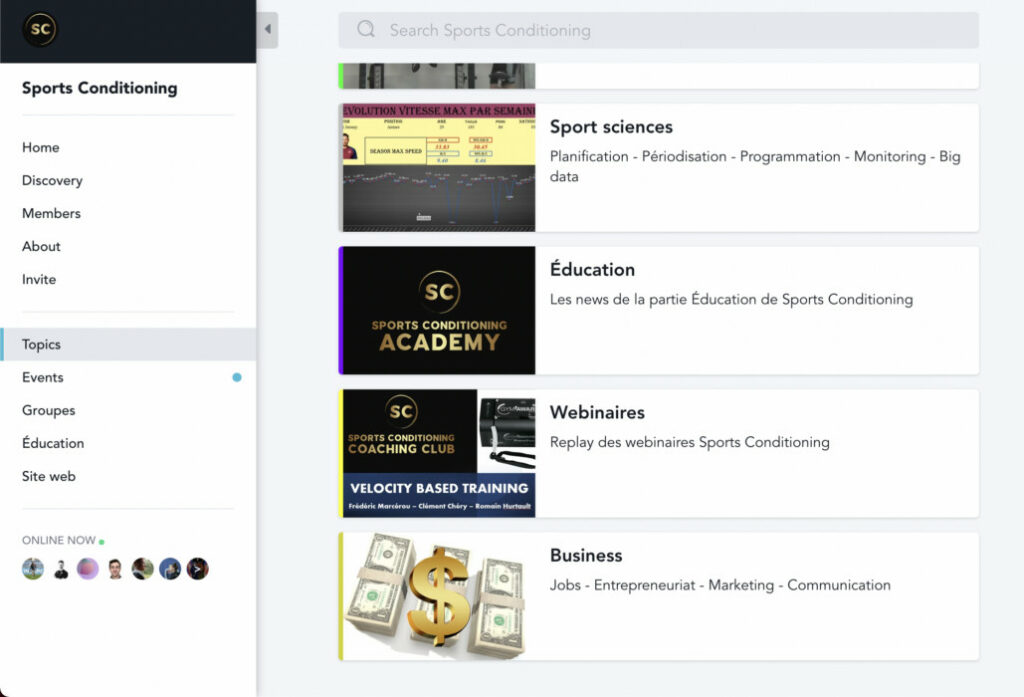The height and width of the screenshot is (697, 1024).
Task: Click the SC logo in the sidebar header
Action: click(40, 30)
